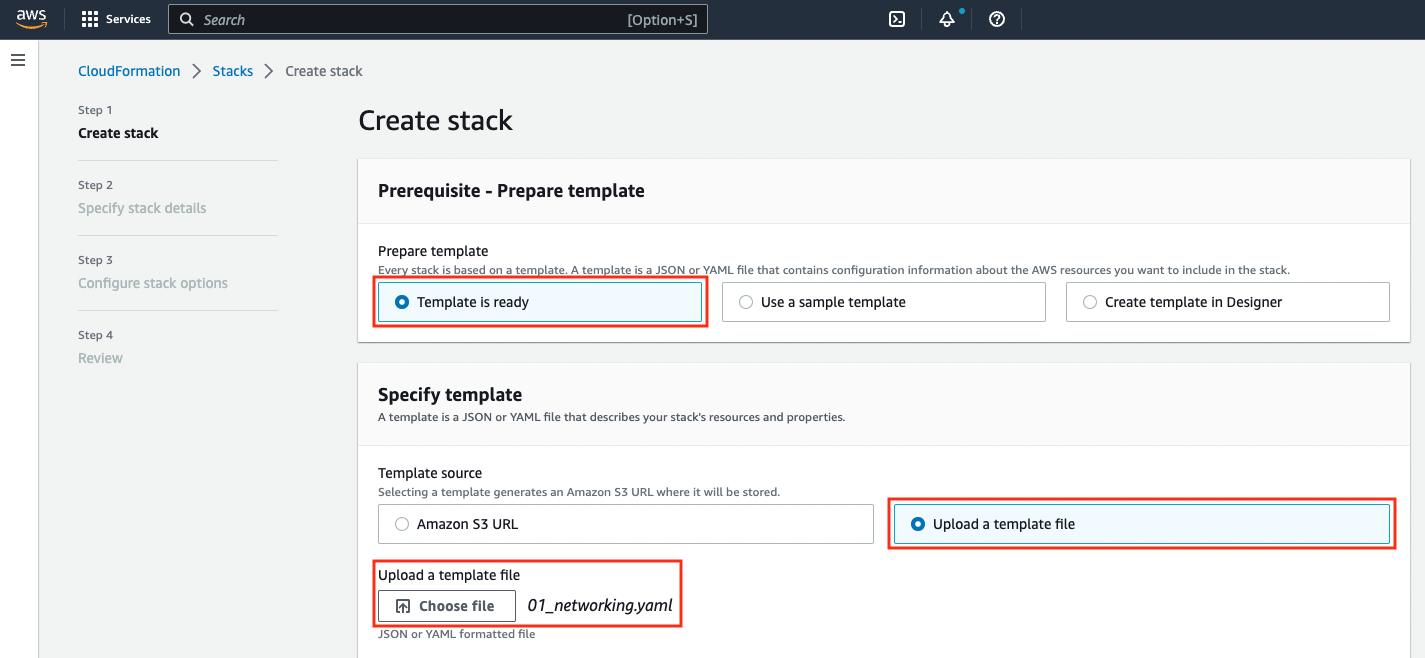The height and width of the screenshot is (658, 1425).
Task: Click the upload icon in Choose file
Action: [x=403, y=606]
